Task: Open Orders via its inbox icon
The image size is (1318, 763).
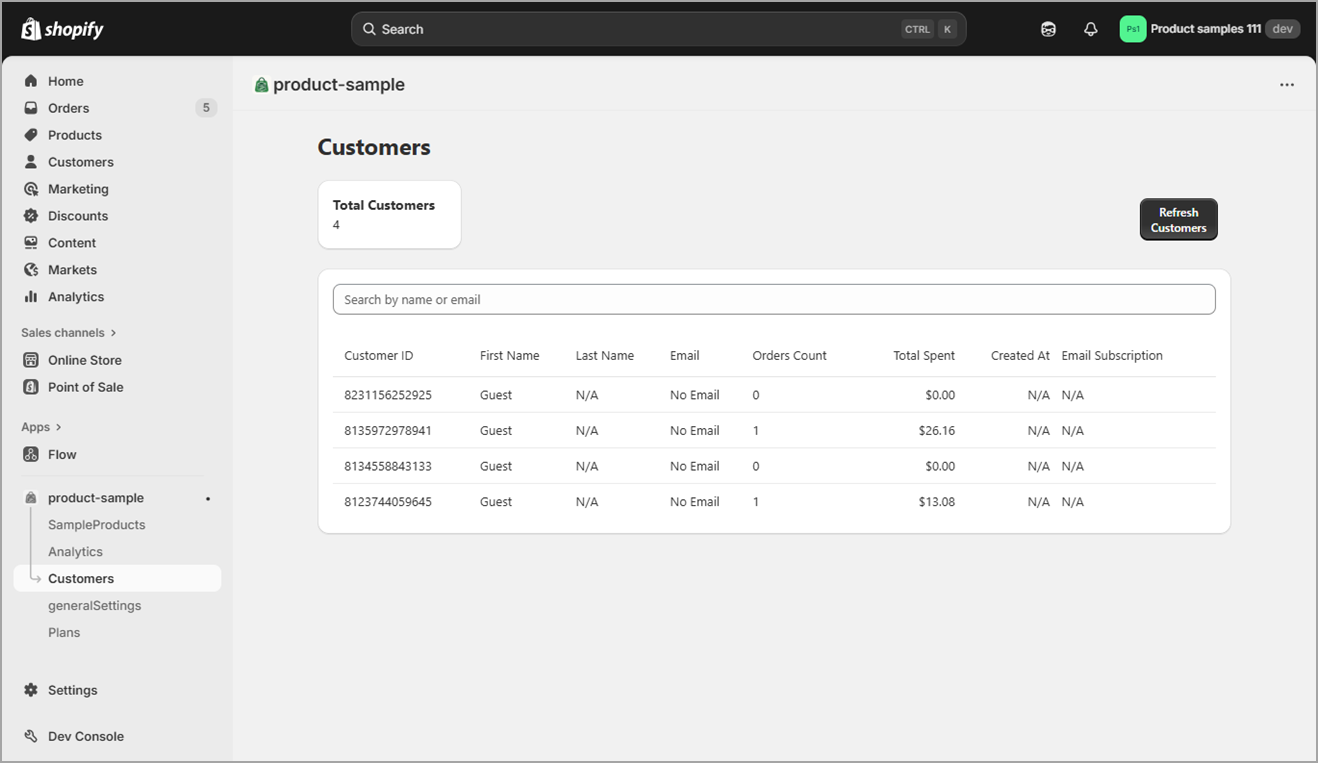Action: click(31, 108)
